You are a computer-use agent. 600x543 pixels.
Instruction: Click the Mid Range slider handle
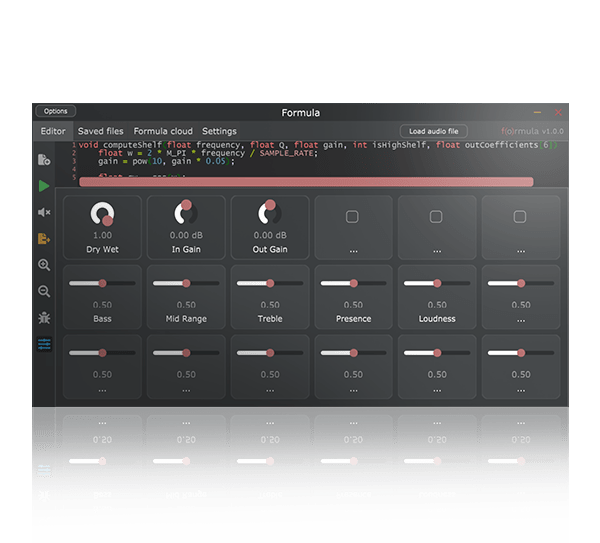(x=186, y=284)
